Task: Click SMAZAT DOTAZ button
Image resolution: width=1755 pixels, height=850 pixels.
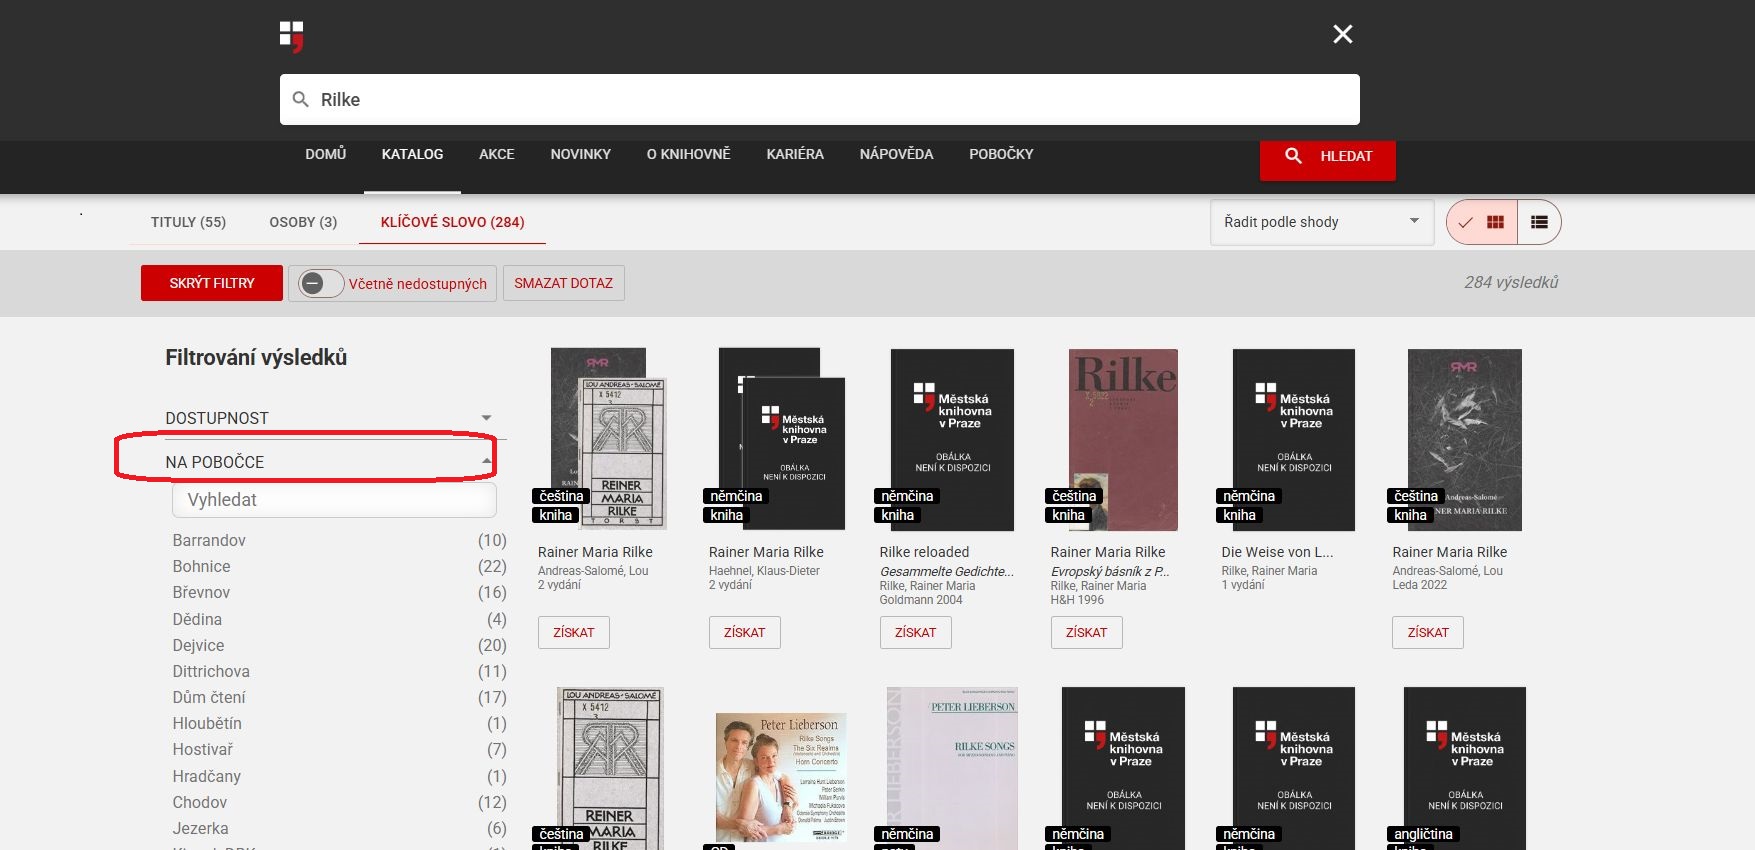Action: point(563,283)
